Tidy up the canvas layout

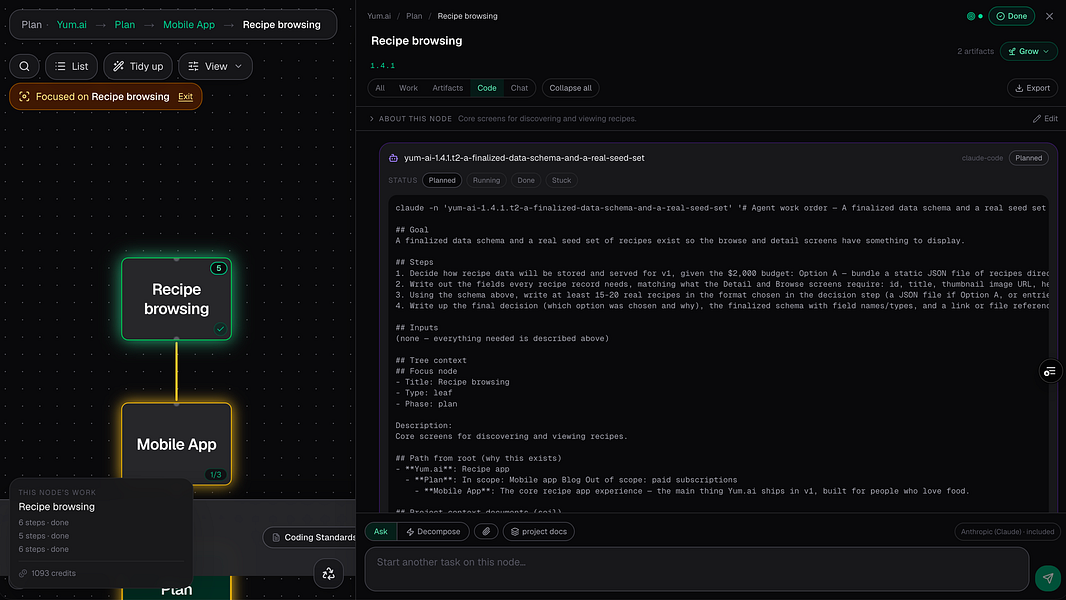click(x=138, y=66)
